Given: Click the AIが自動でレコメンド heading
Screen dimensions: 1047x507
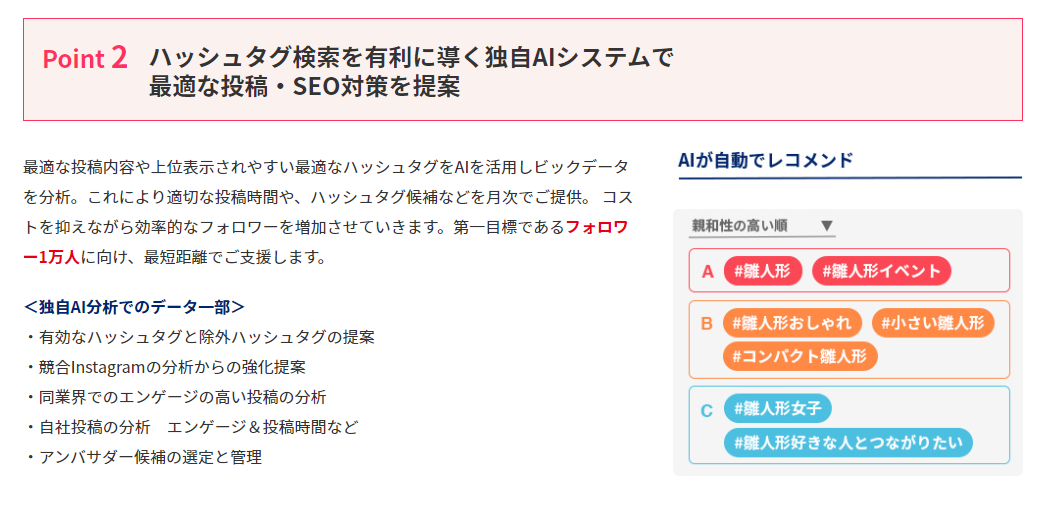Looking at the screenshot, I should (x=765, y=160).
